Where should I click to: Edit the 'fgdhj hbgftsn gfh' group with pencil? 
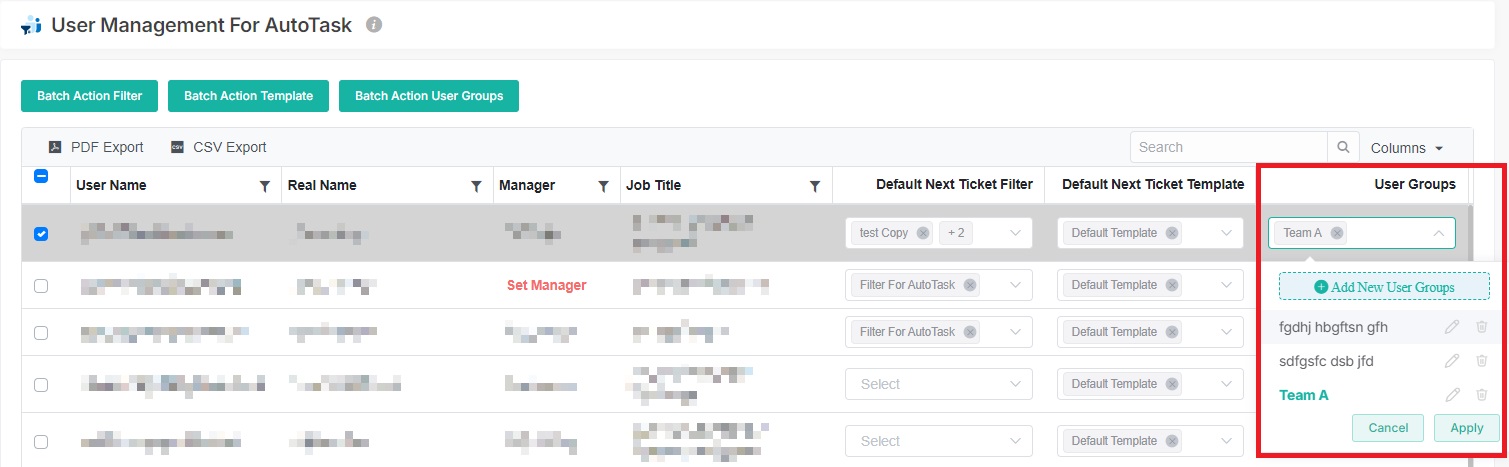coord(1452,327)
